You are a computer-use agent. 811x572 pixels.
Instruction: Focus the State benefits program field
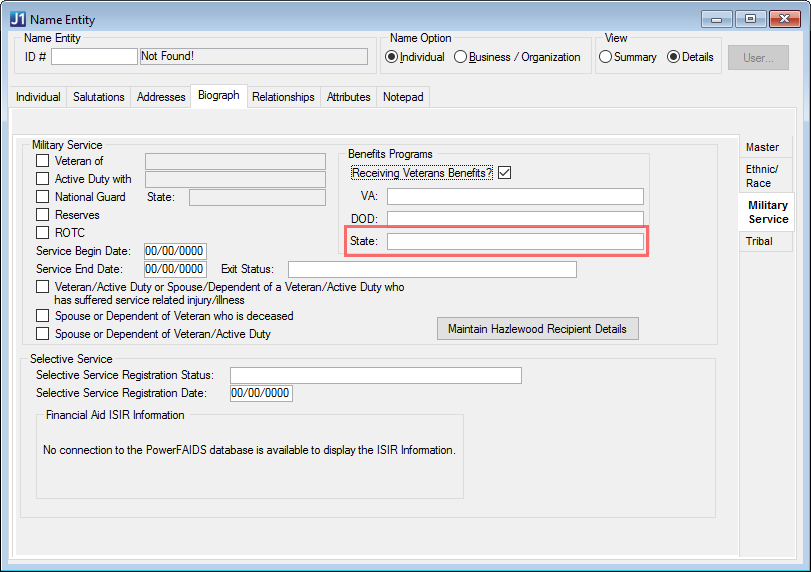(515, 241)
